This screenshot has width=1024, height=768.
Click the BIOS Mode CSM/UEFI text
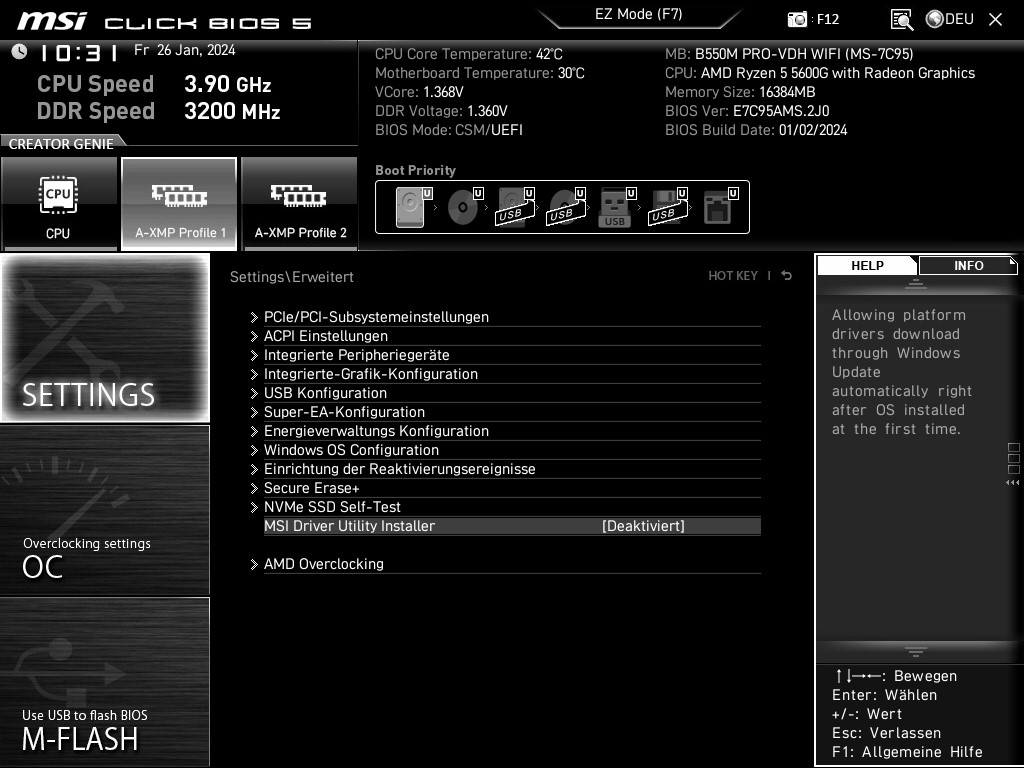[449, 130]
